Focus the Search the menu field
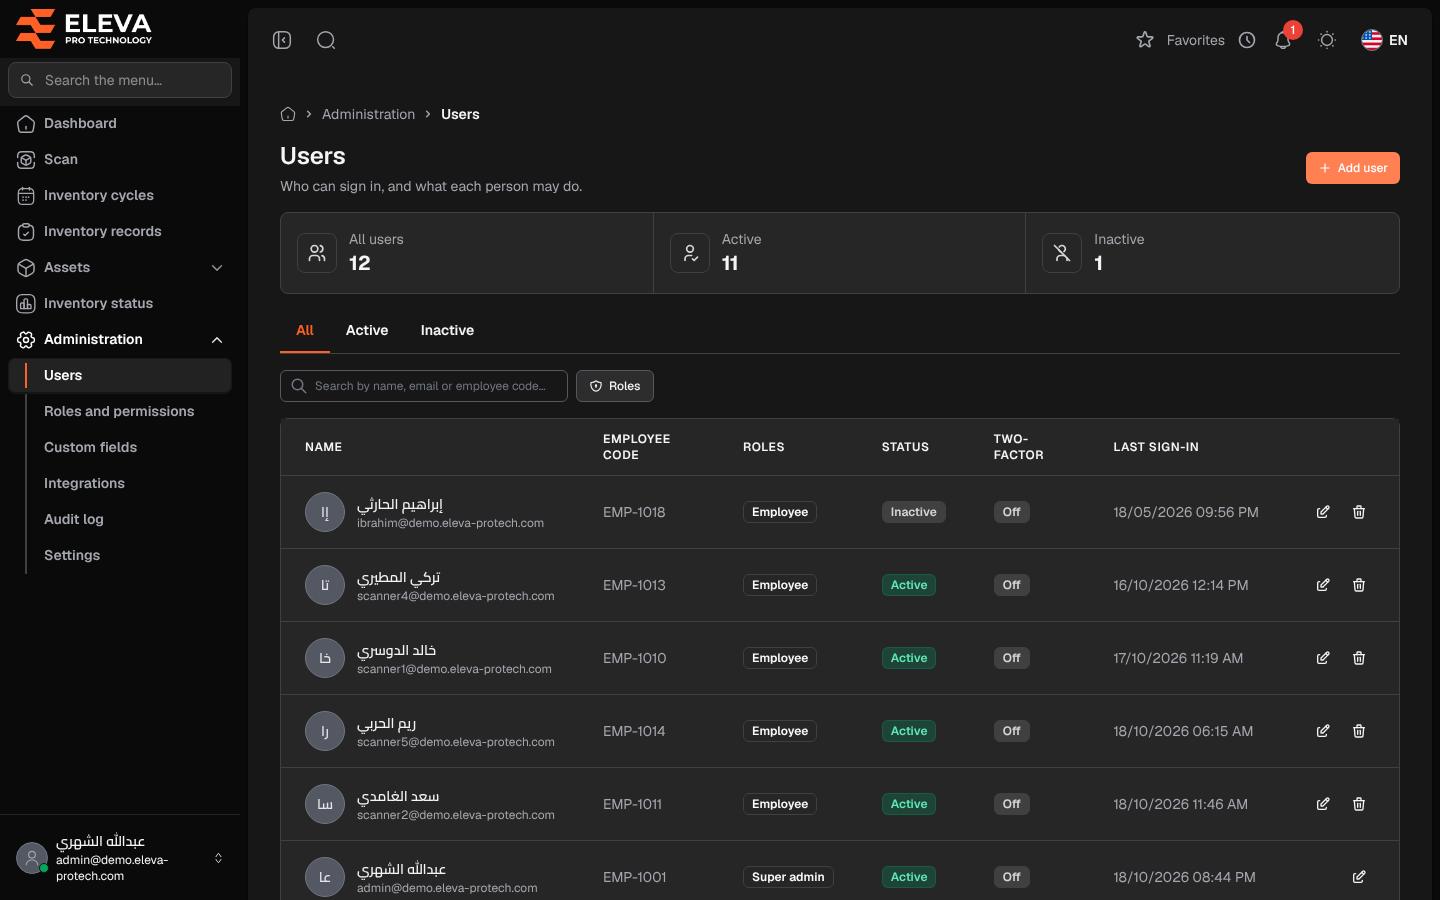 (x=120, y=80)
